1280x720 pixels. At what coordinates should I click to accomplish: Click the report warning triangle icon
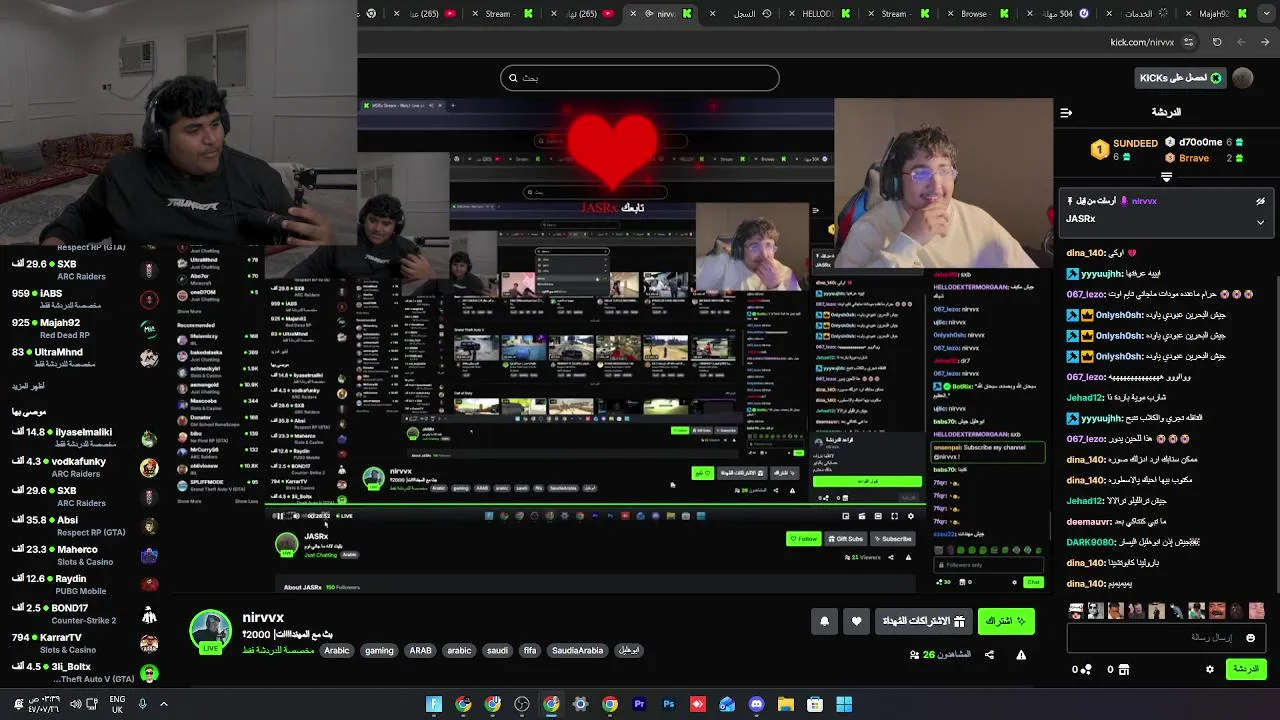[x=1021, y=655]
